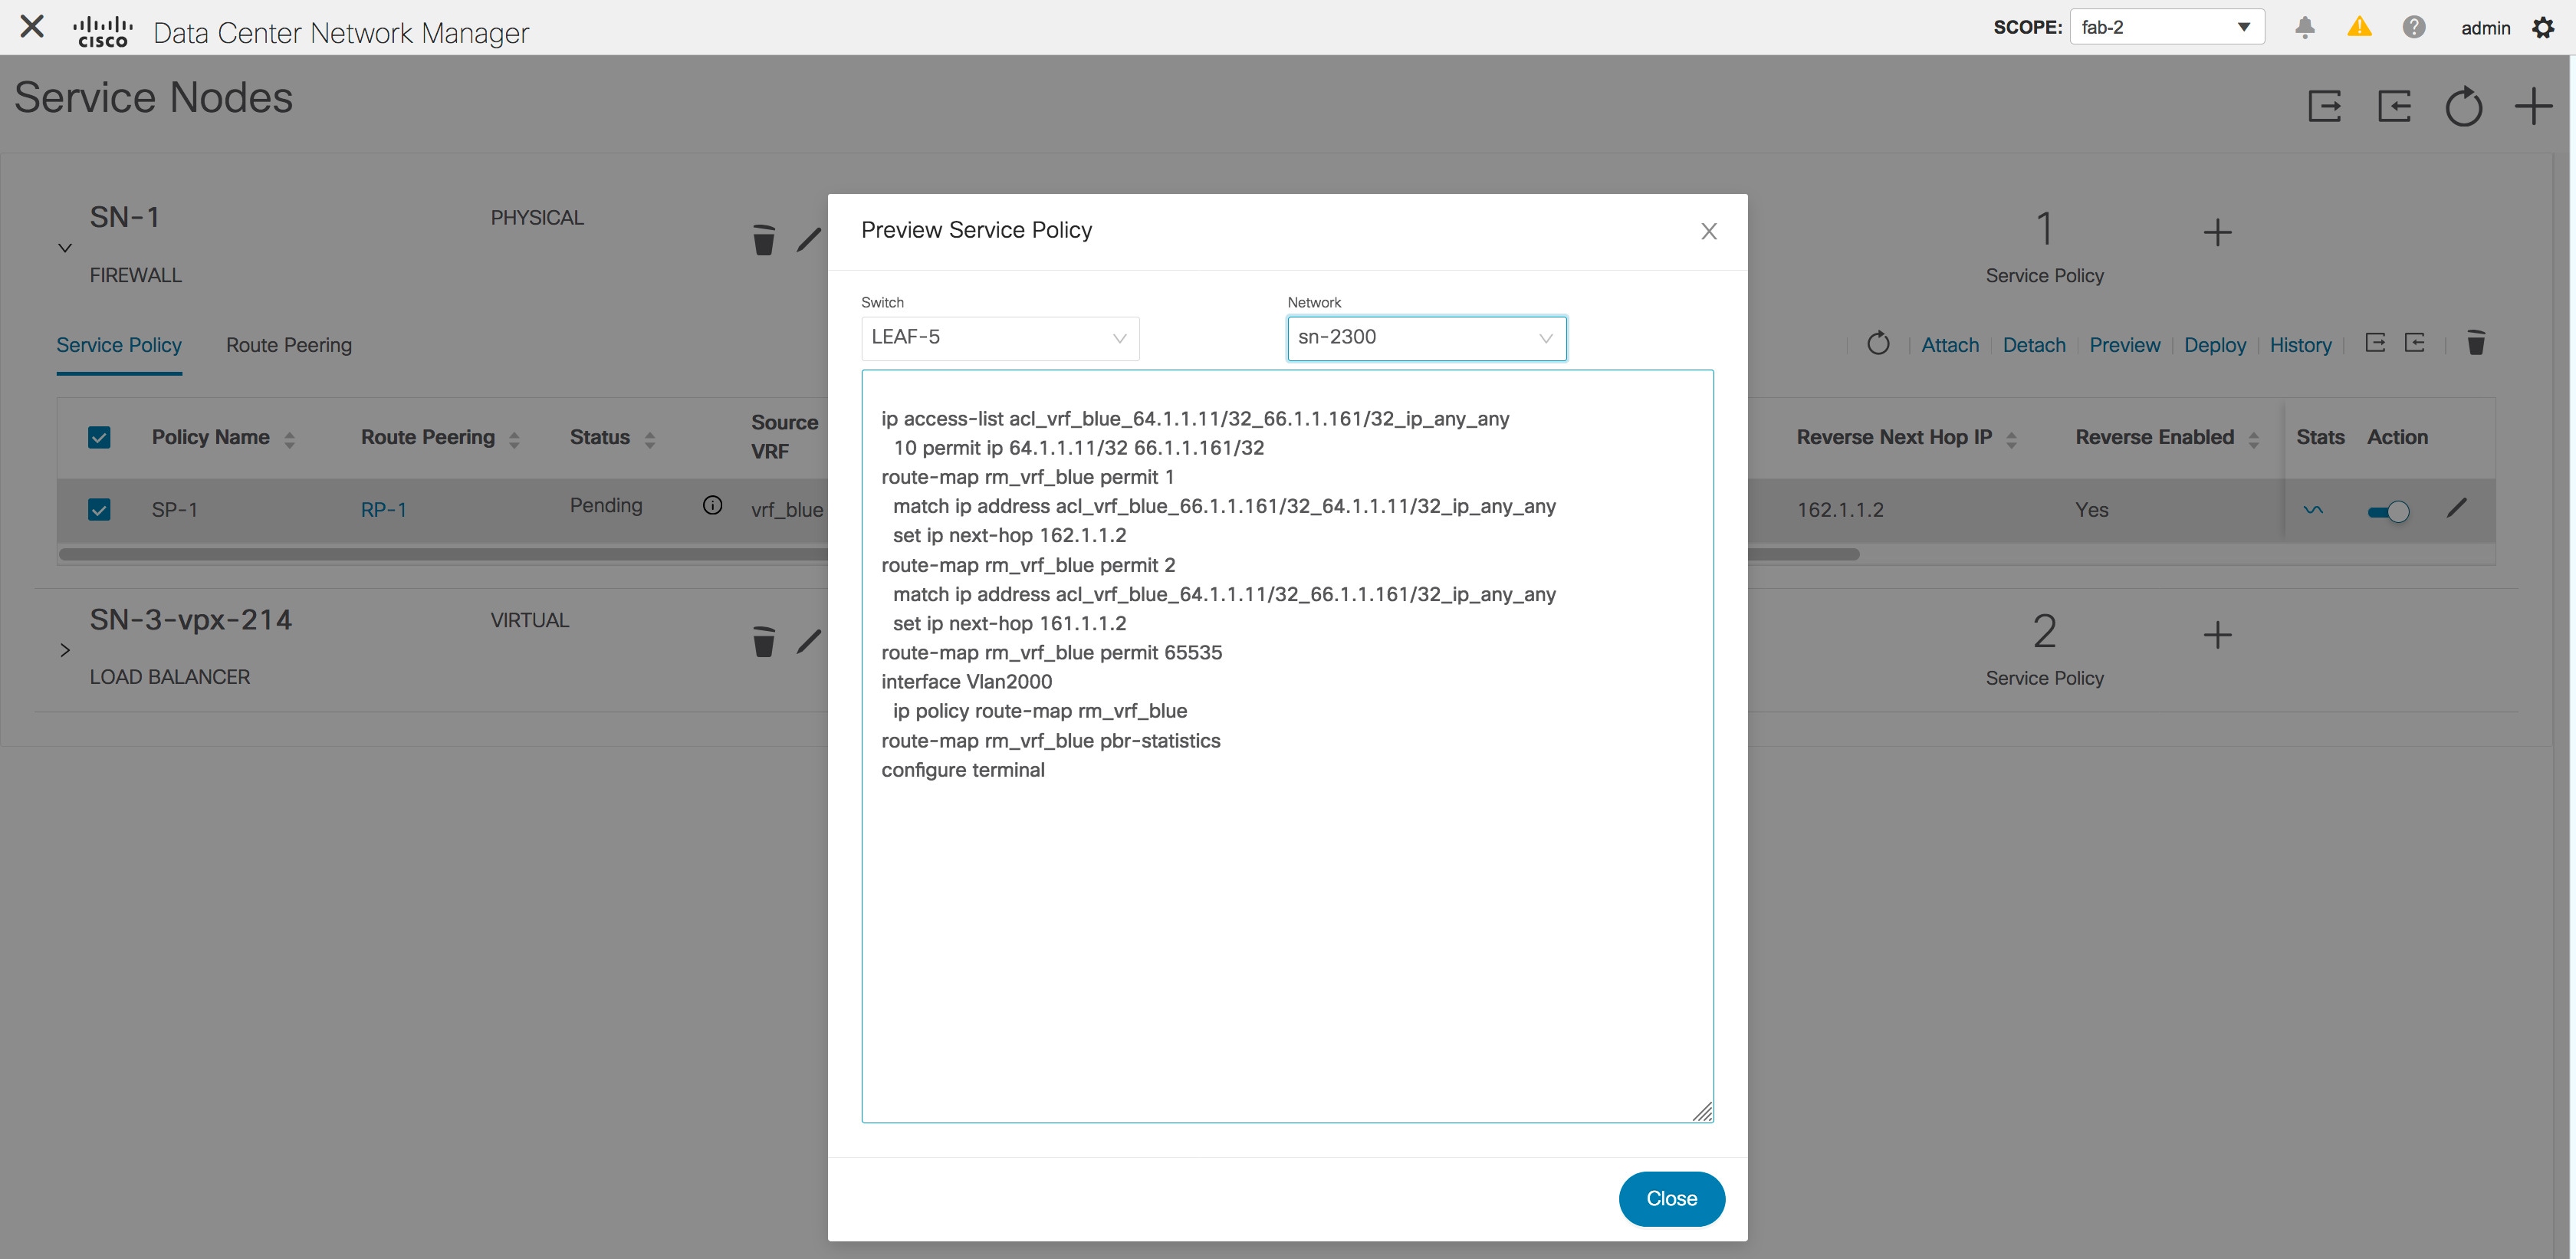Open the Switch LEAF-5 dropdown
Screen dimensions: 2576x1259
pos(999,338)
